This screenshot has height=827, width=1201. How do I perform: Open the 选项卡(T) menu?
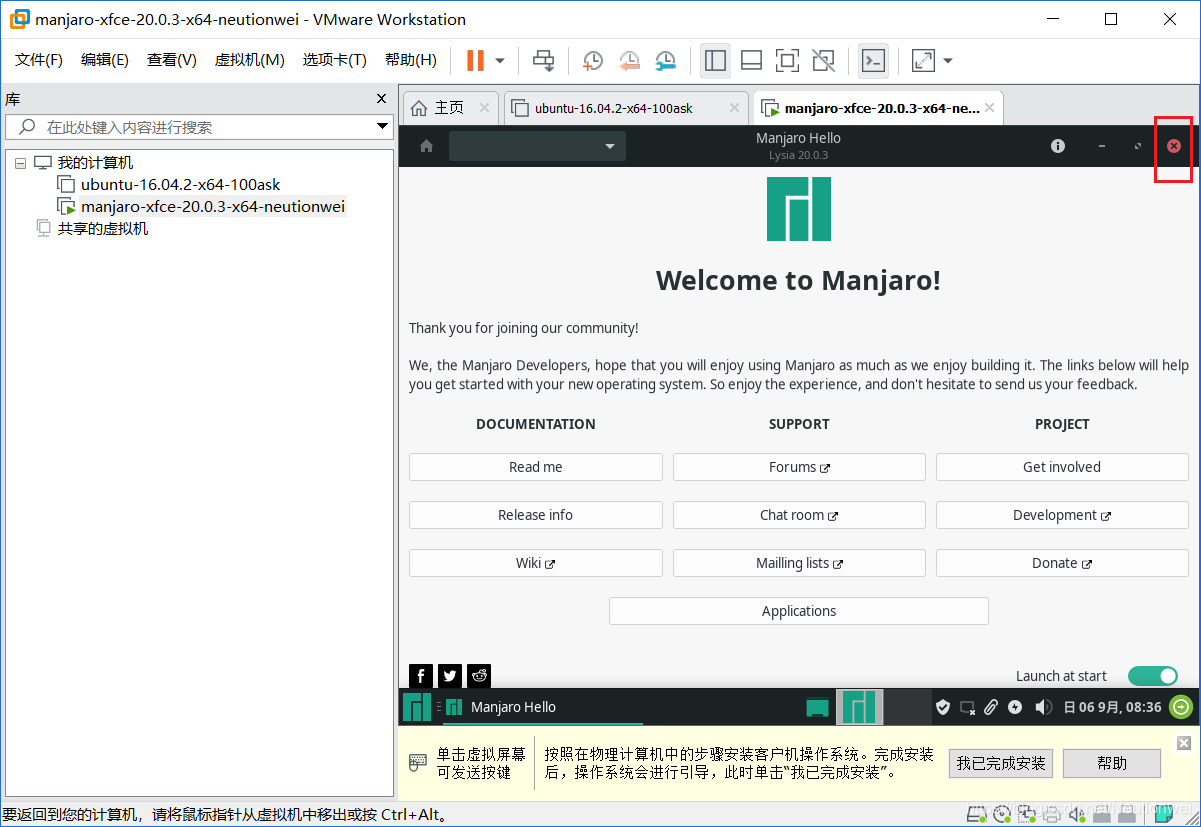(x=335, y=60)
